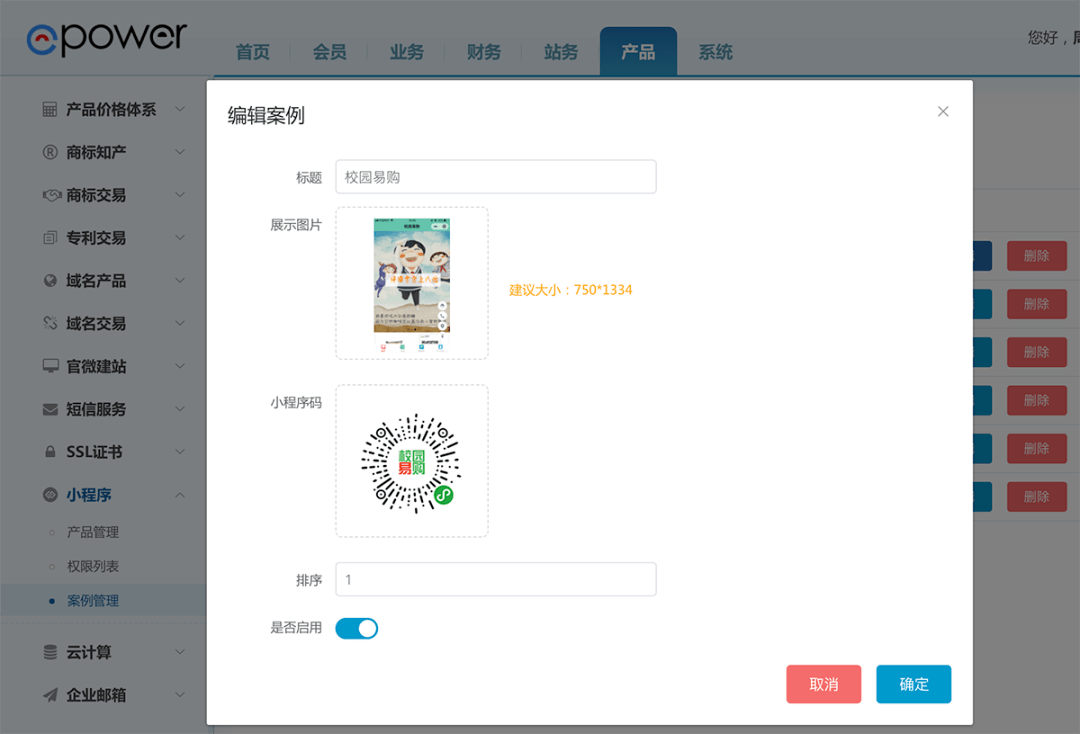Expand the 企业邮箱 menu chevron
1080x734 pixels.
pyautogui.click(x=180, y=695)
